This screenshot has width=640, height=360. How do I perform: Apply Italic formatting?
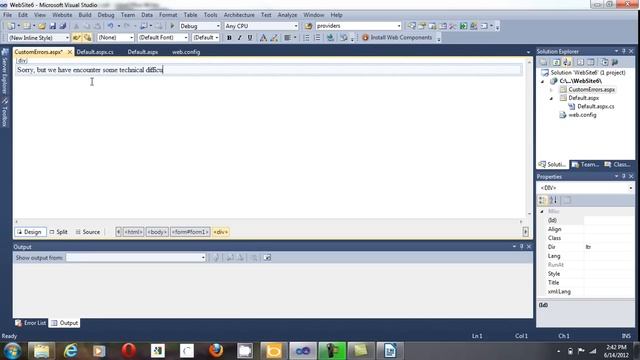(x=240, y=38)
